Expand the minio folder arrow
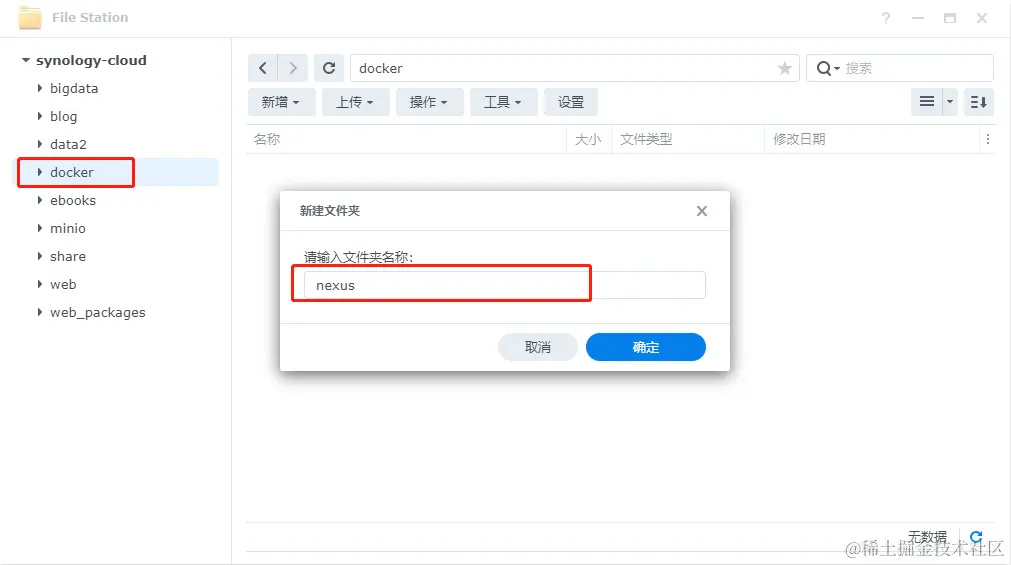The width and height of the screenshot is (1011, 565). tap(40, 228)
